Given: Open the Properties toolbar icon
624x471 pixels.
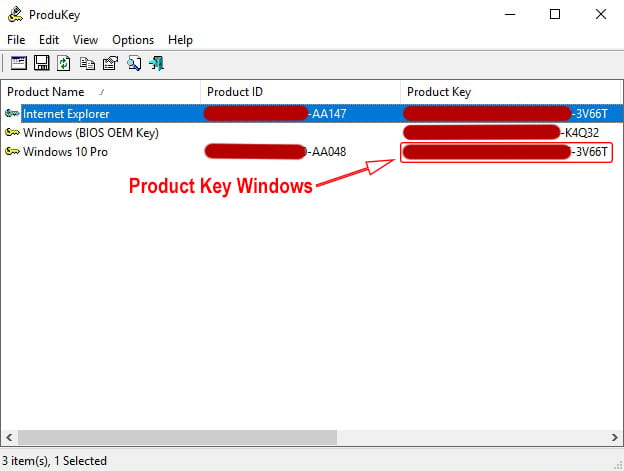Looking at the screenshot, I should [x=110, y=63].
